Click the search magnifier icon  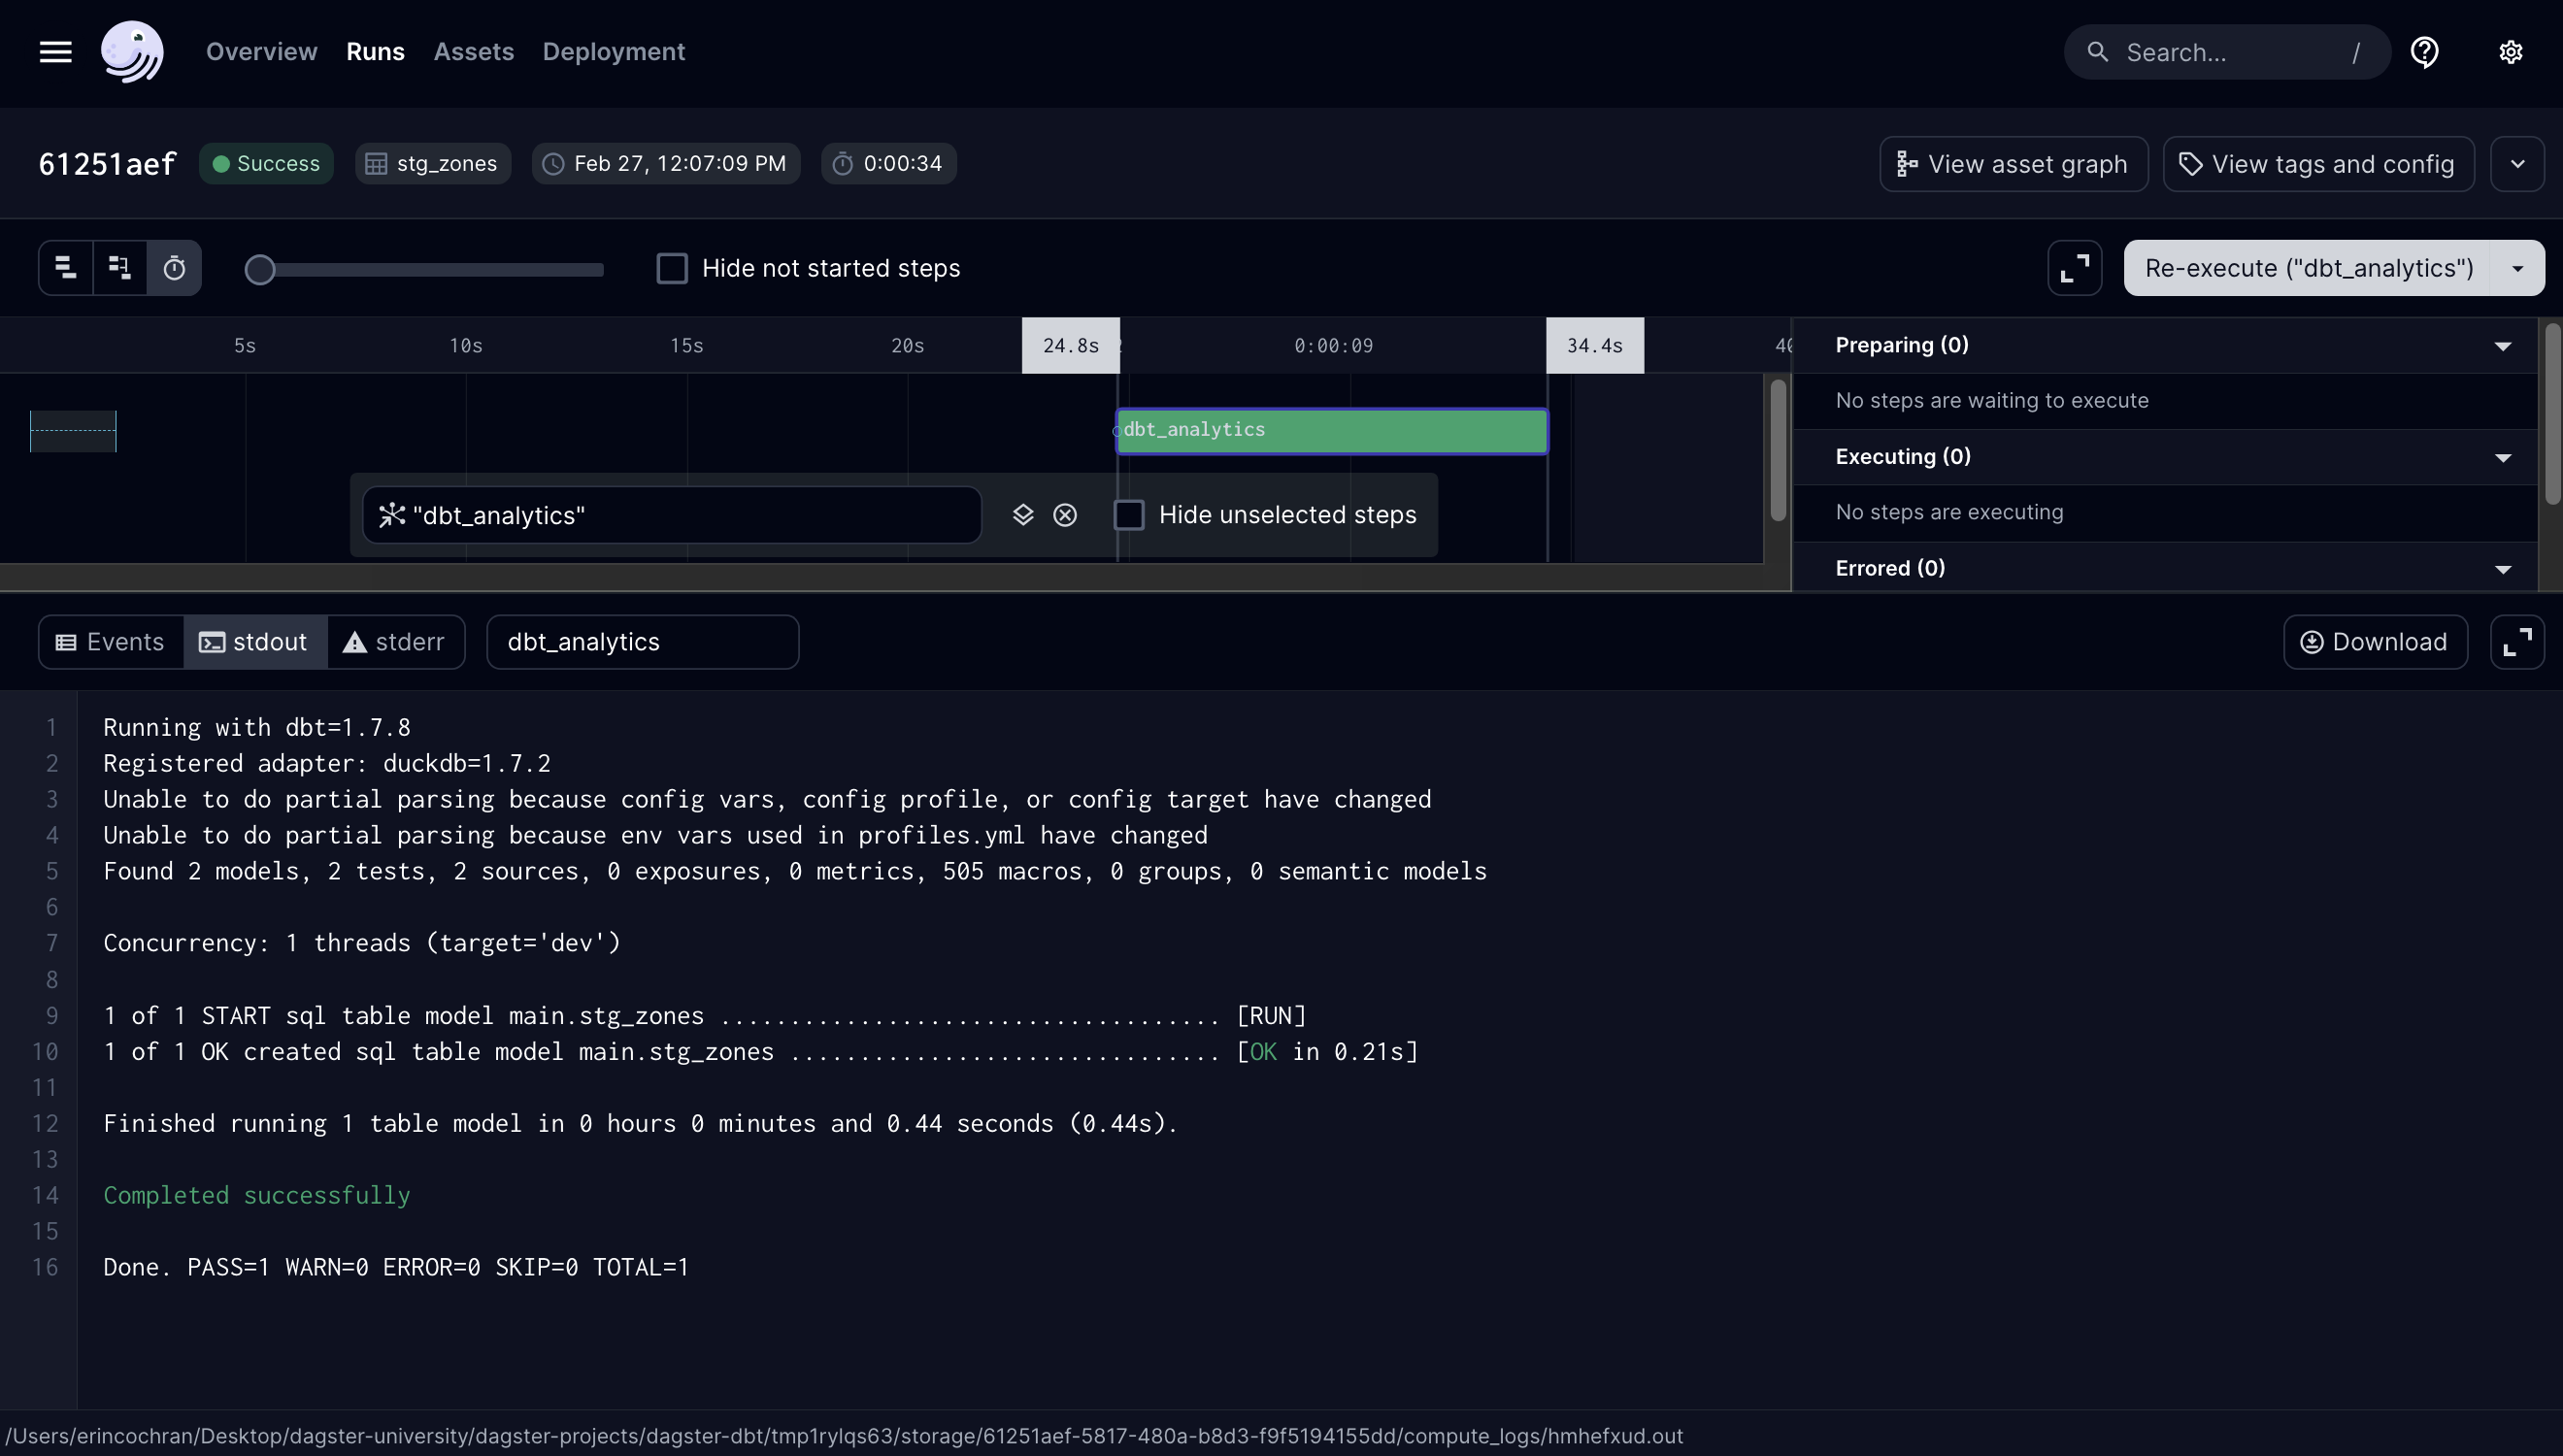pyautogui.click(x=2098, y=52)
